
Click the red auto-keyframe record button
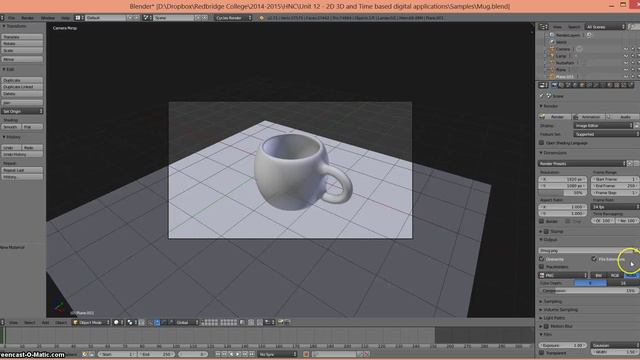coord(306,354)
